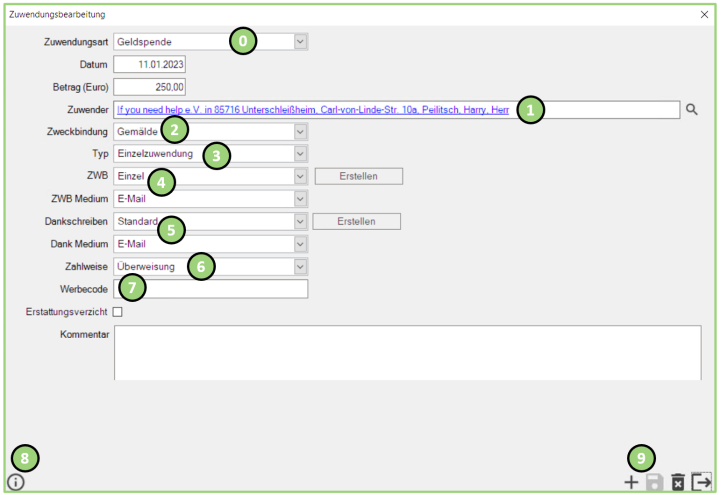Open the Zahlweise dropdown

coord(300,267)
